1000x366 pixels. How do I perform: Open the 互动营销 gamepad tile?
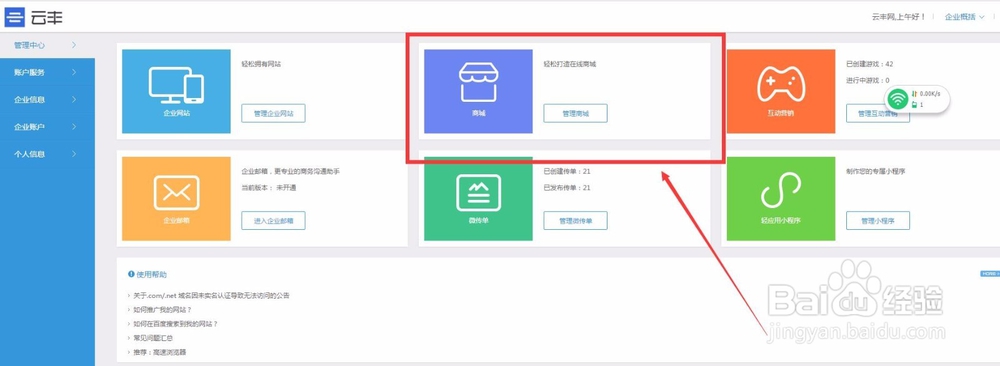pyautogui.click(x=781, y=91)
